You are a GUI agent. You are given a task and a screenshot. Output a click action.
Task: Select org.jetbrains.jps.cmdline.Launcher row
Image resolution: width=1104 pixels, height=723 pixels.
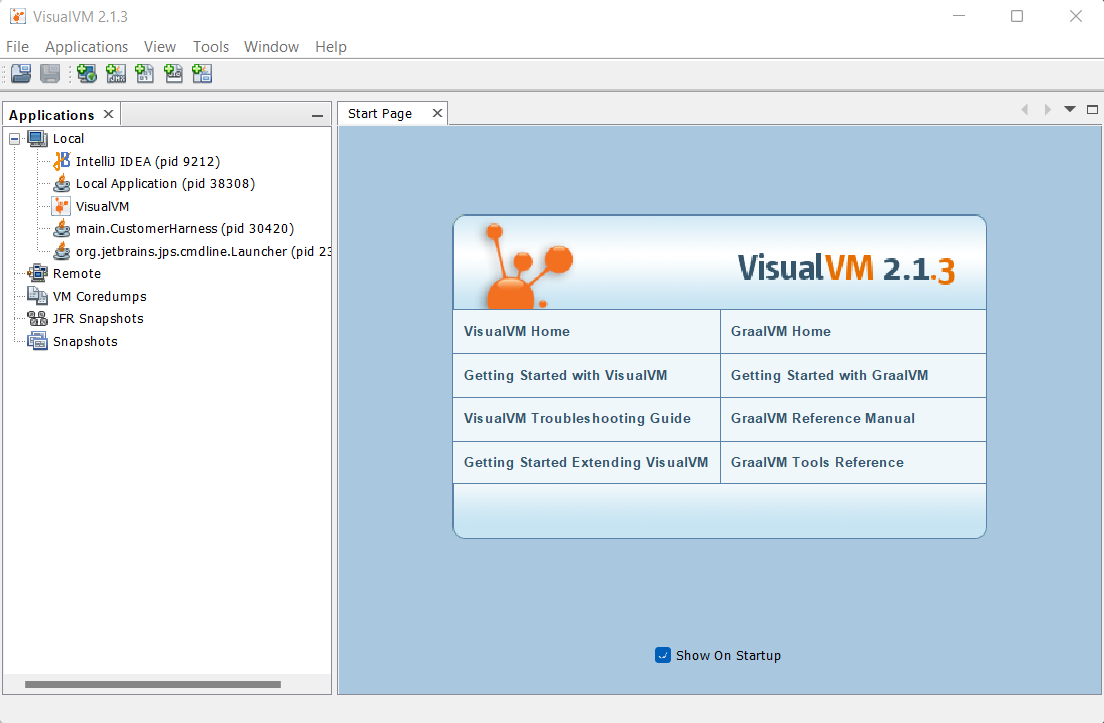pyautogui.click(x=203, y=251)
